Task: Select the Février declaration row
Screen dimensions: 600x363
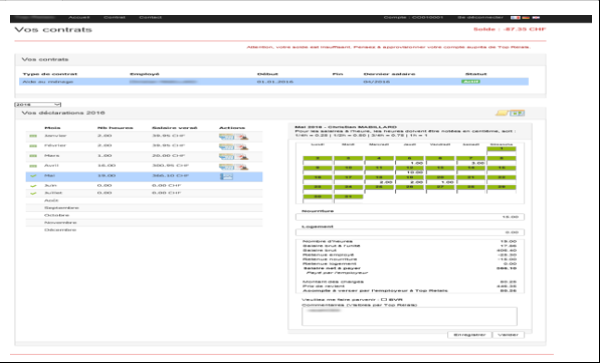Action: click(x=144, y=147)
